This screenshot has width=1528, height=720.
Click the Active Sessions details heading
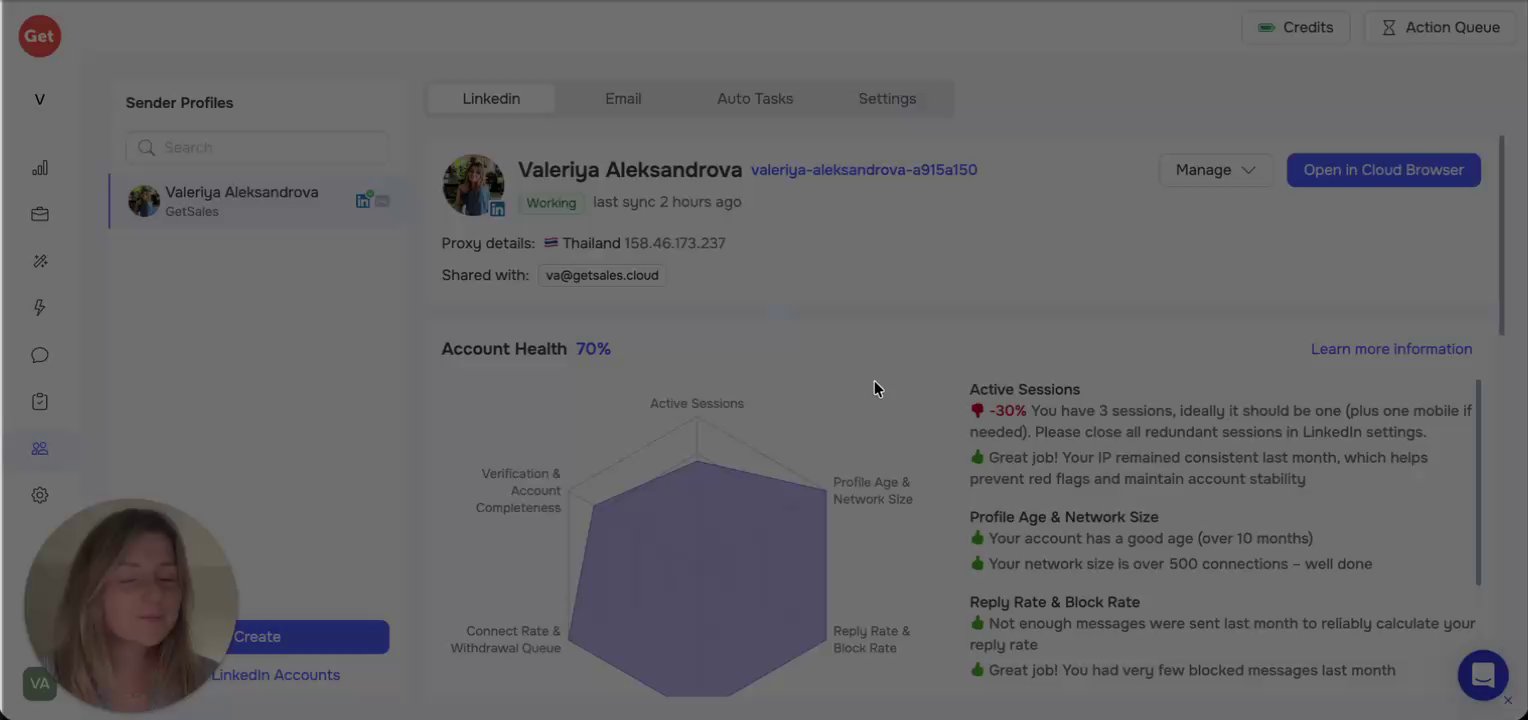(x=1024, y=389)
